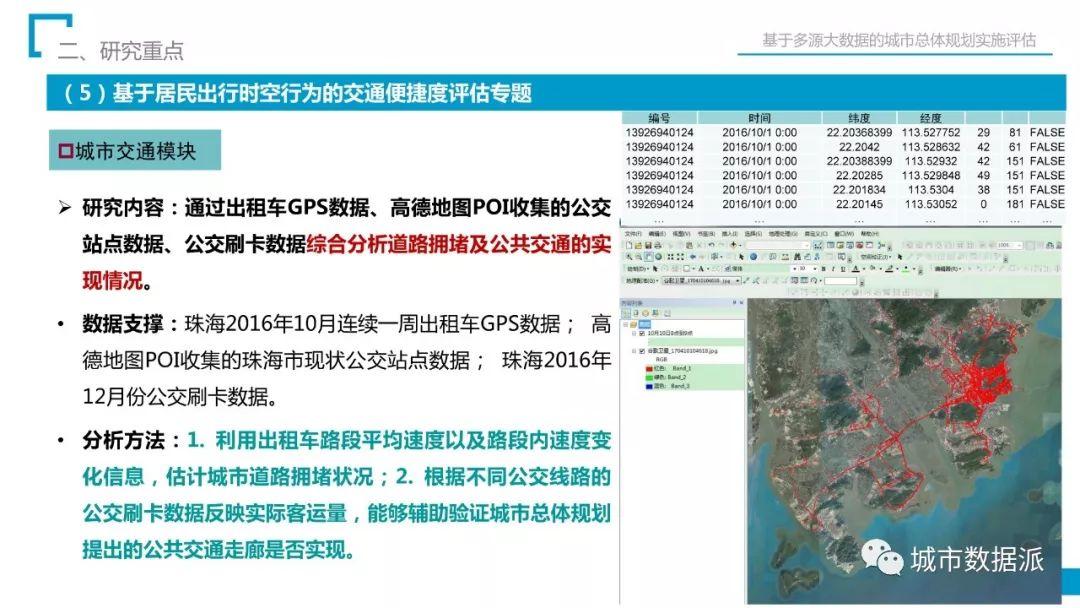Collapse the root Layers data frame node

(625, 325)
